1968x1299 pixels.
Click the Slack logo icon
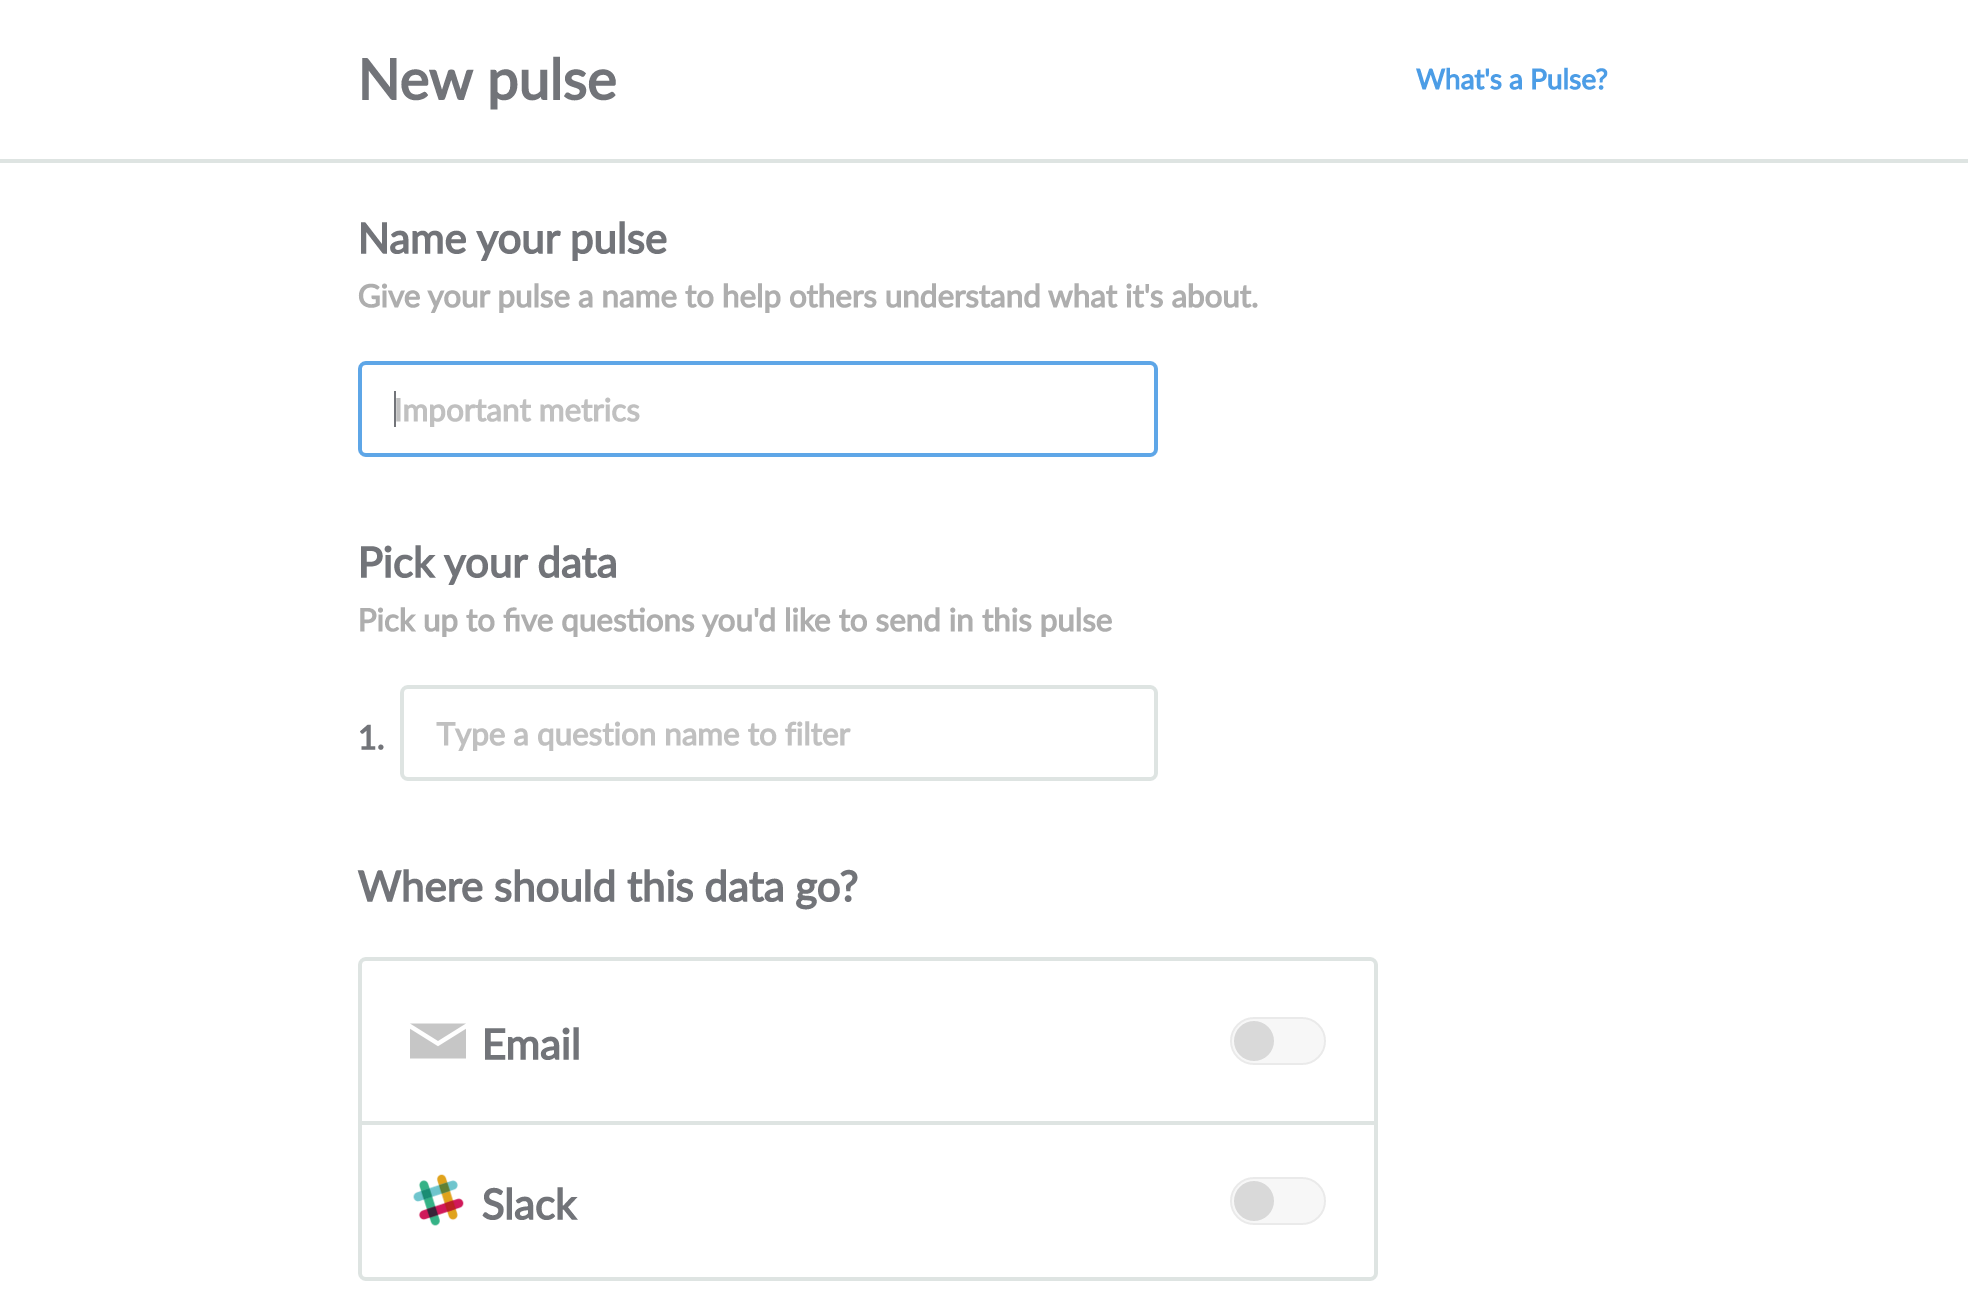[438, 1200]
